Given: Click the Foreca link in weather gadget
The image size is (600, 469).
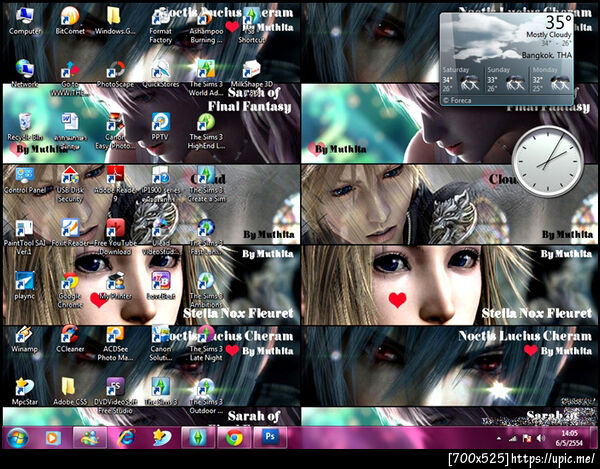Looking at the screenshot, I should pyautogui.click(x=457, y=101).
